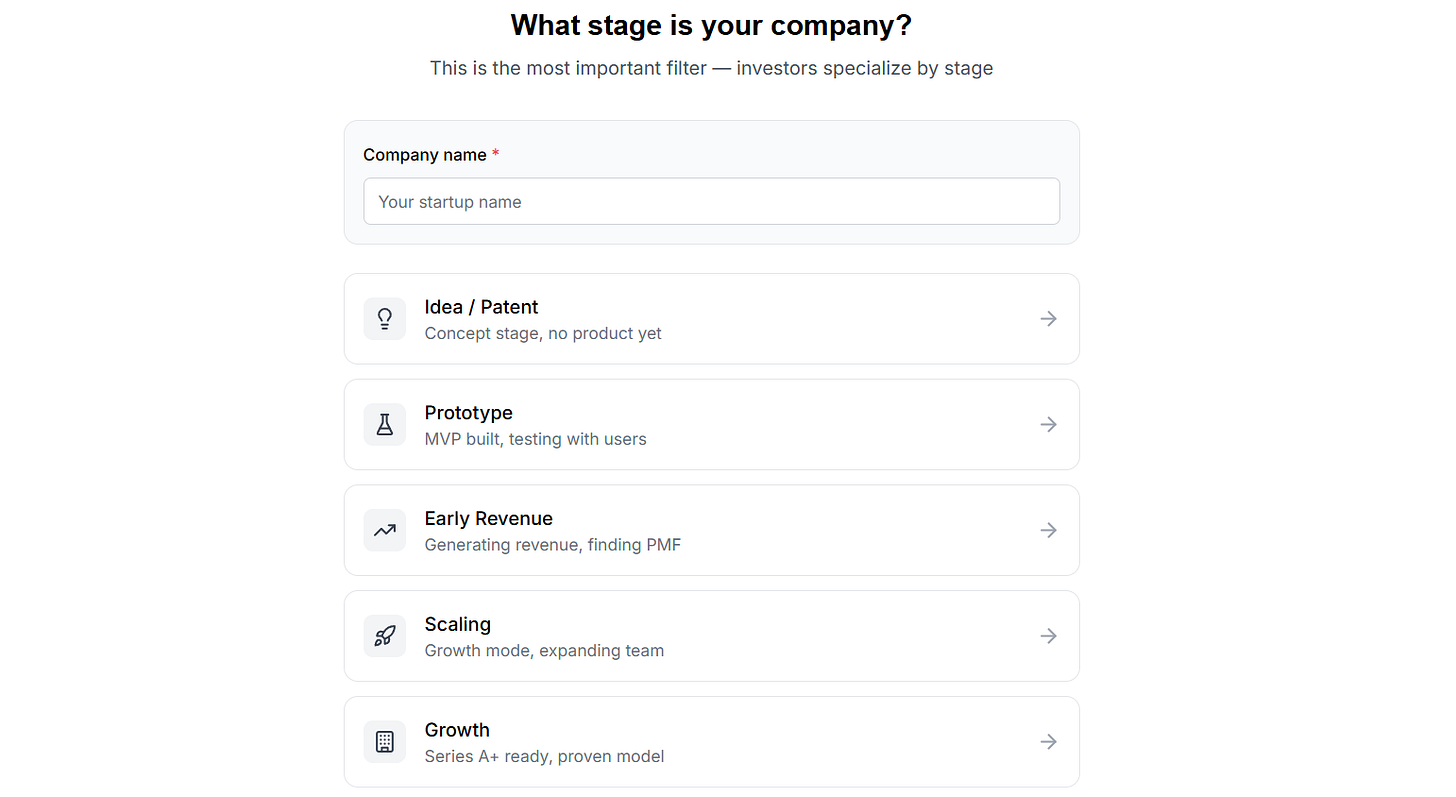Click 'Series A+ ready, proven model' text
Viewport: 1456px width, 797px height.
point(544,757)
